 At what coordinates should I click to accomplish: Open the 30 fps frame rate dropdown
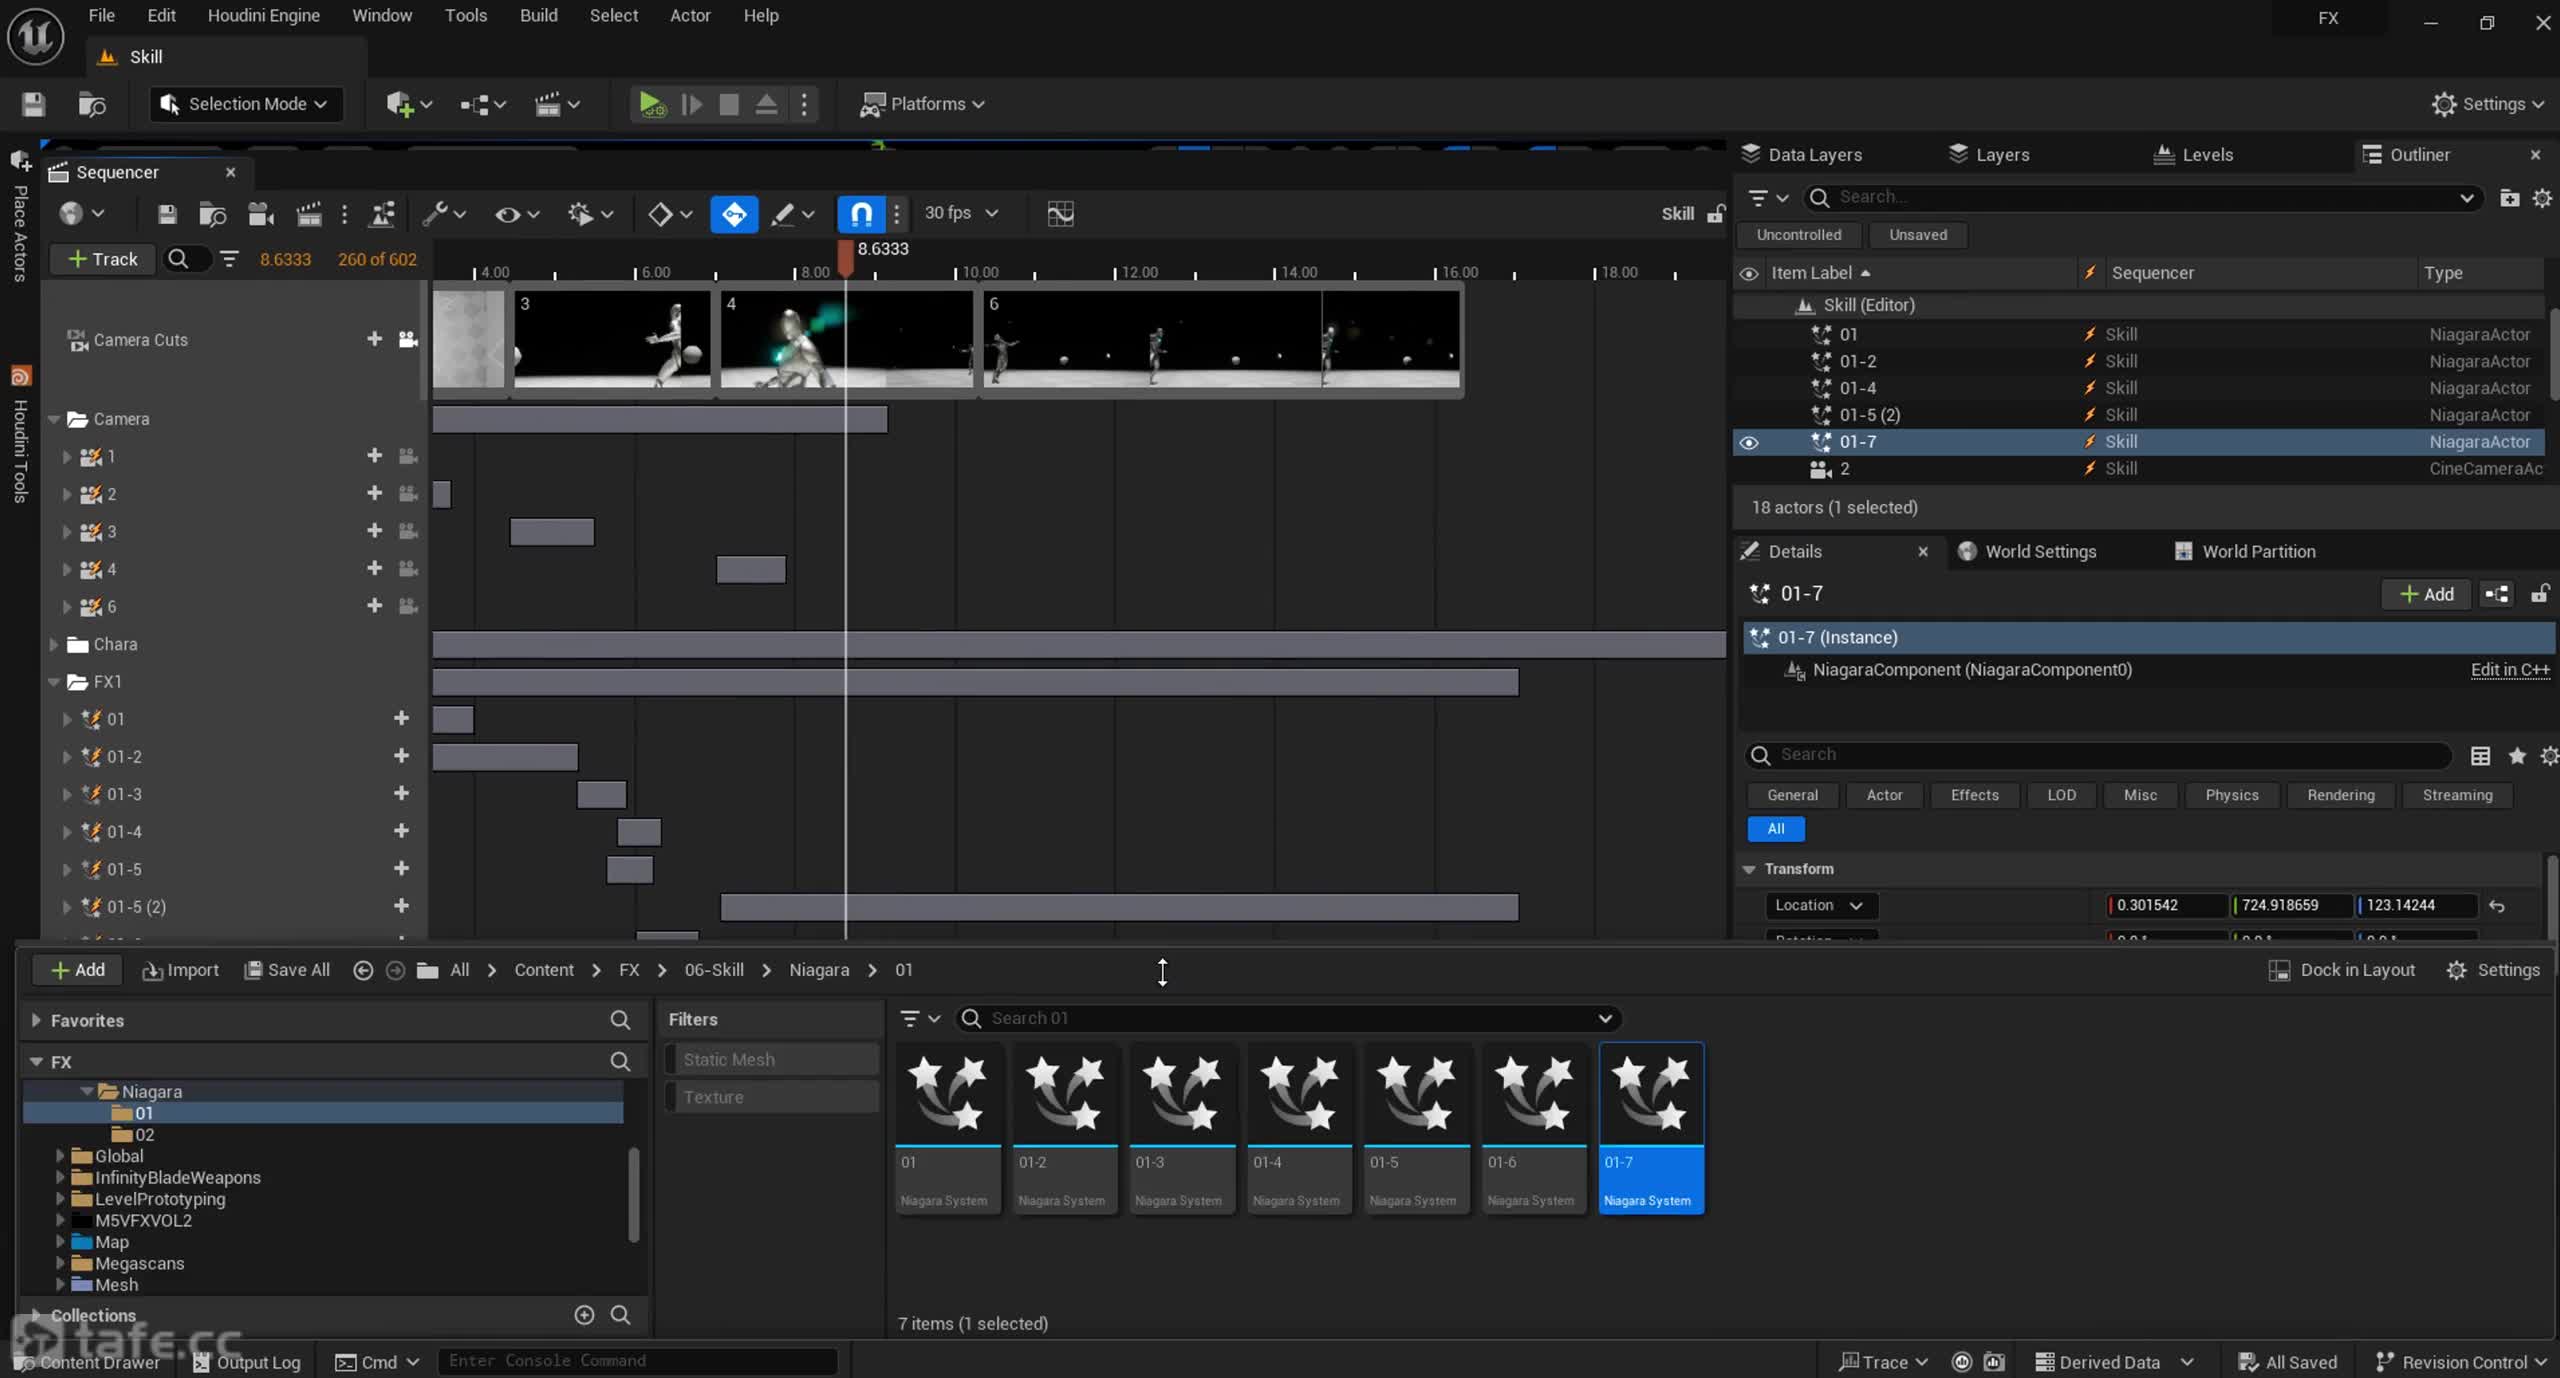point(961,213)
